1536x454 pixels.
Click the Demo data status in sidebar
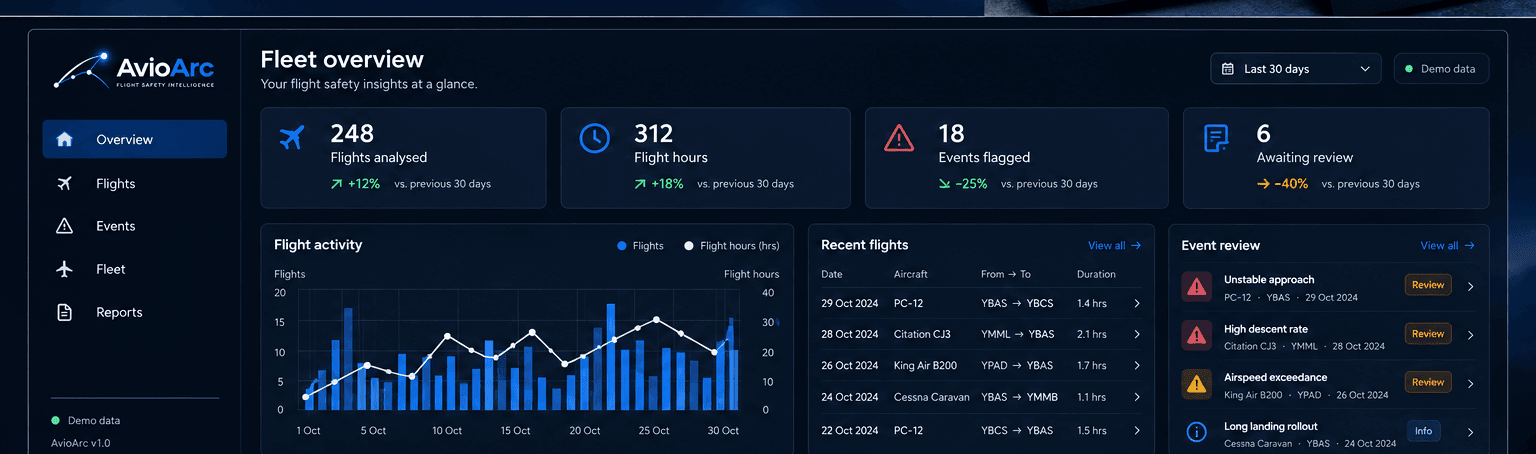click(86, 421)
